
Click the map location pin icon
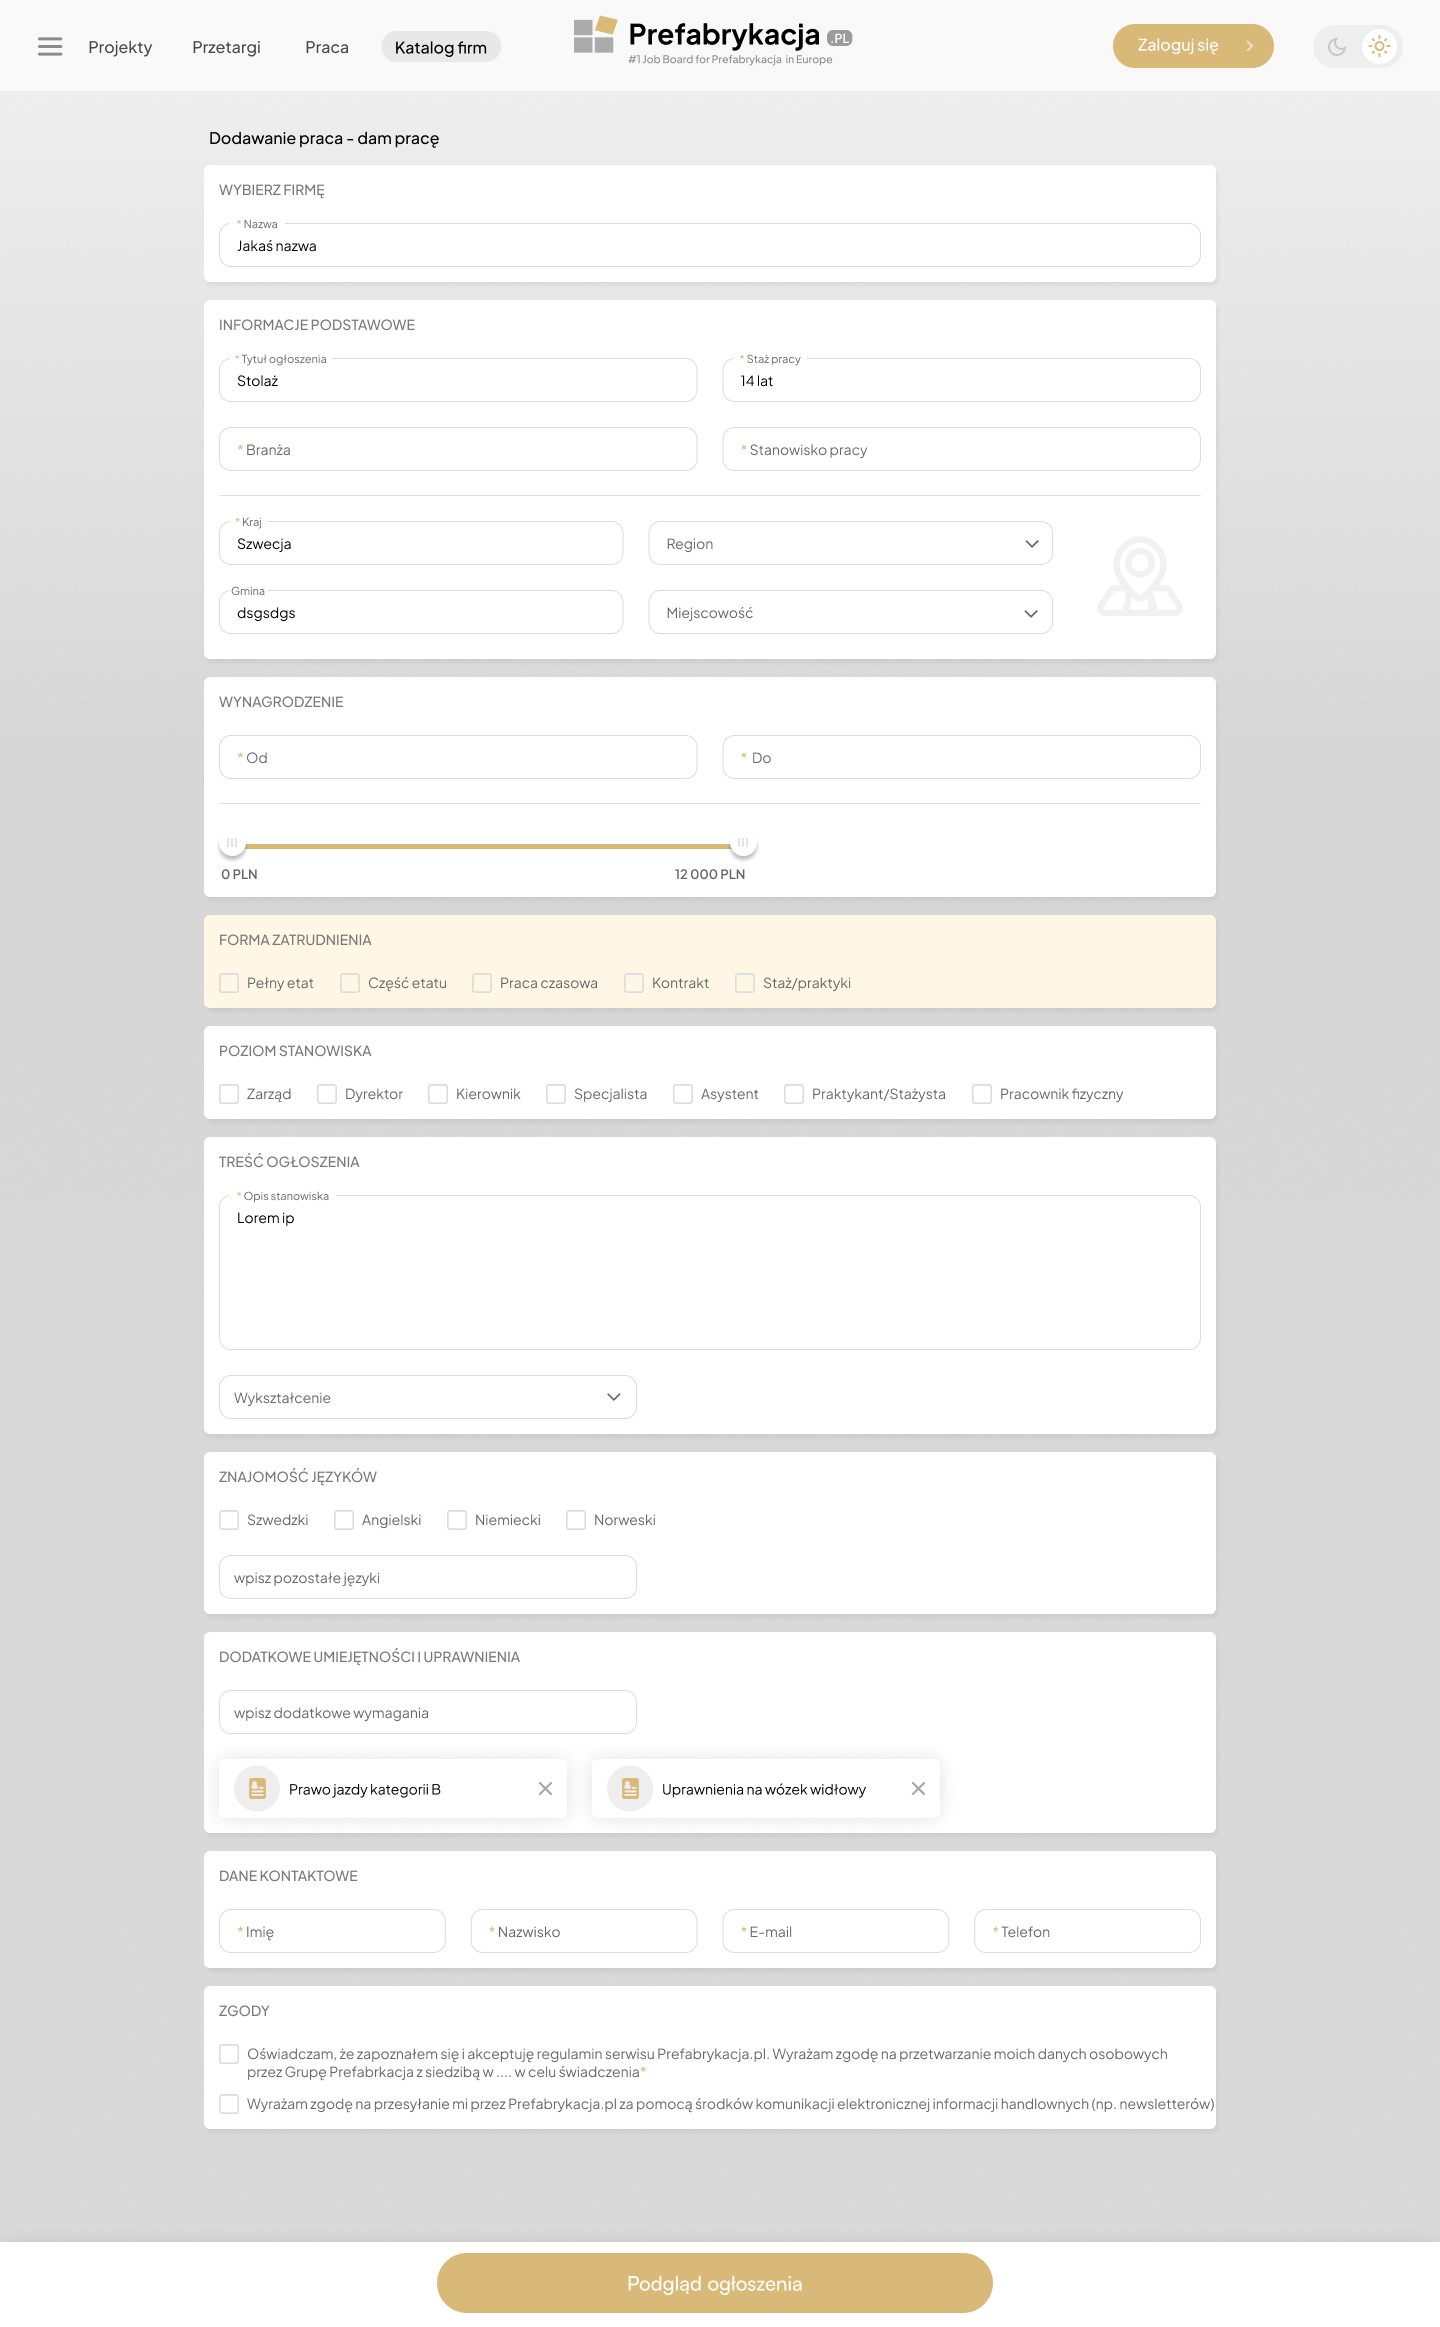1140,576
